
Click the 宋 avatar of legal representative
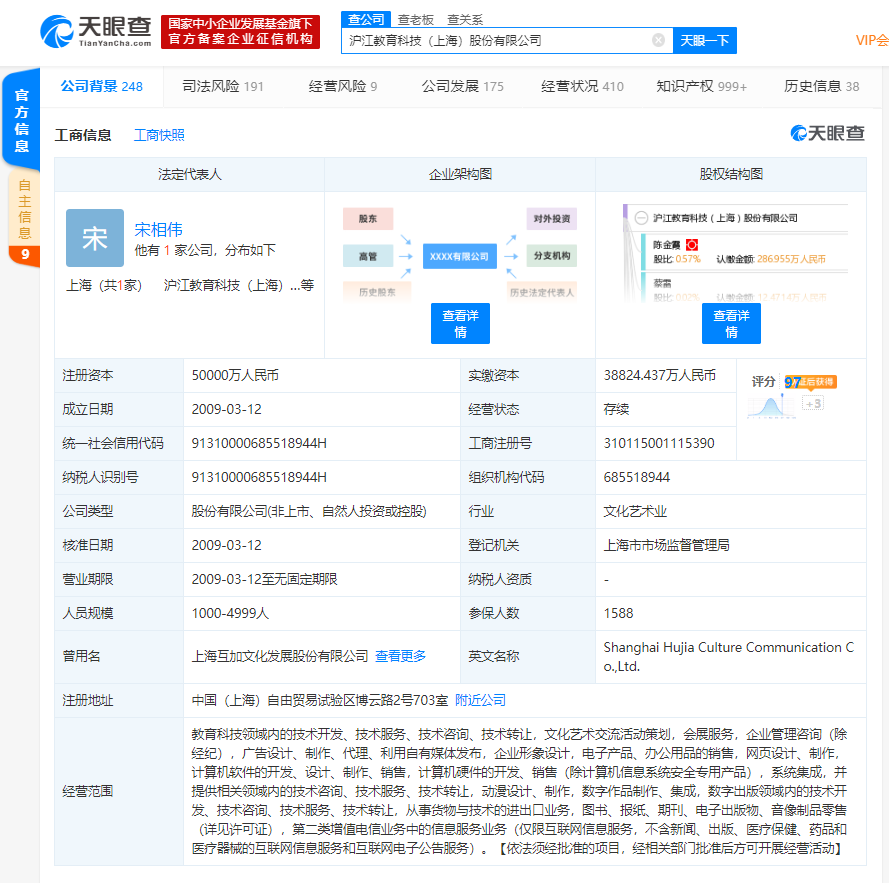click(x=95, y=238)
